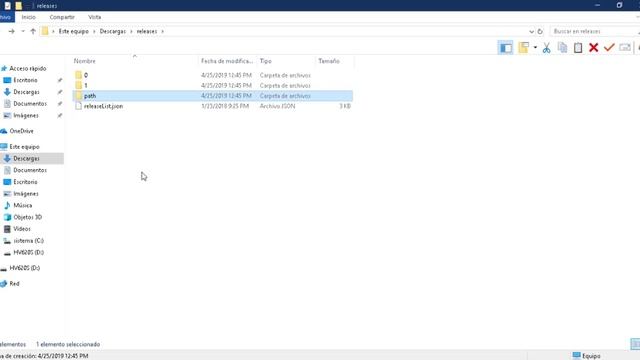Open Escritorio under Acceso rápido
Screen dimensions: 640x360
(25, 80)
